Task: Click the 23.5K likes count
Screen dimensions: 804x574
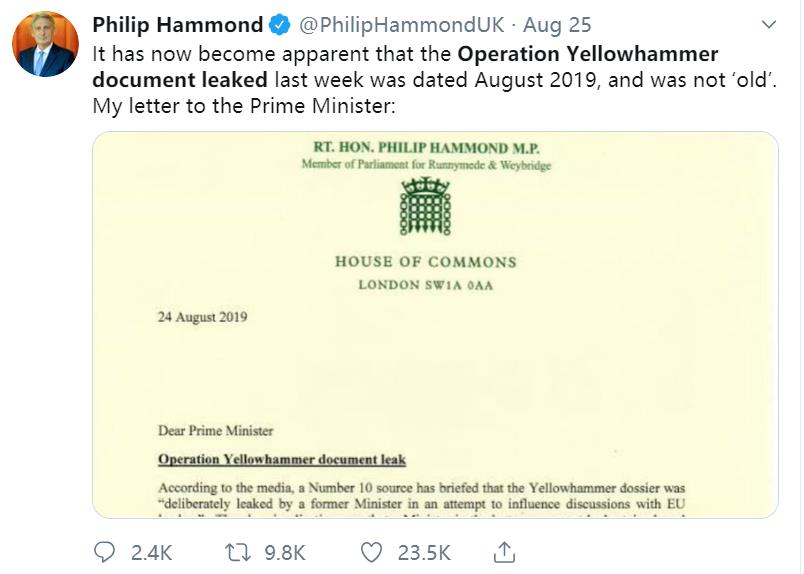Action: pos(424,552)
